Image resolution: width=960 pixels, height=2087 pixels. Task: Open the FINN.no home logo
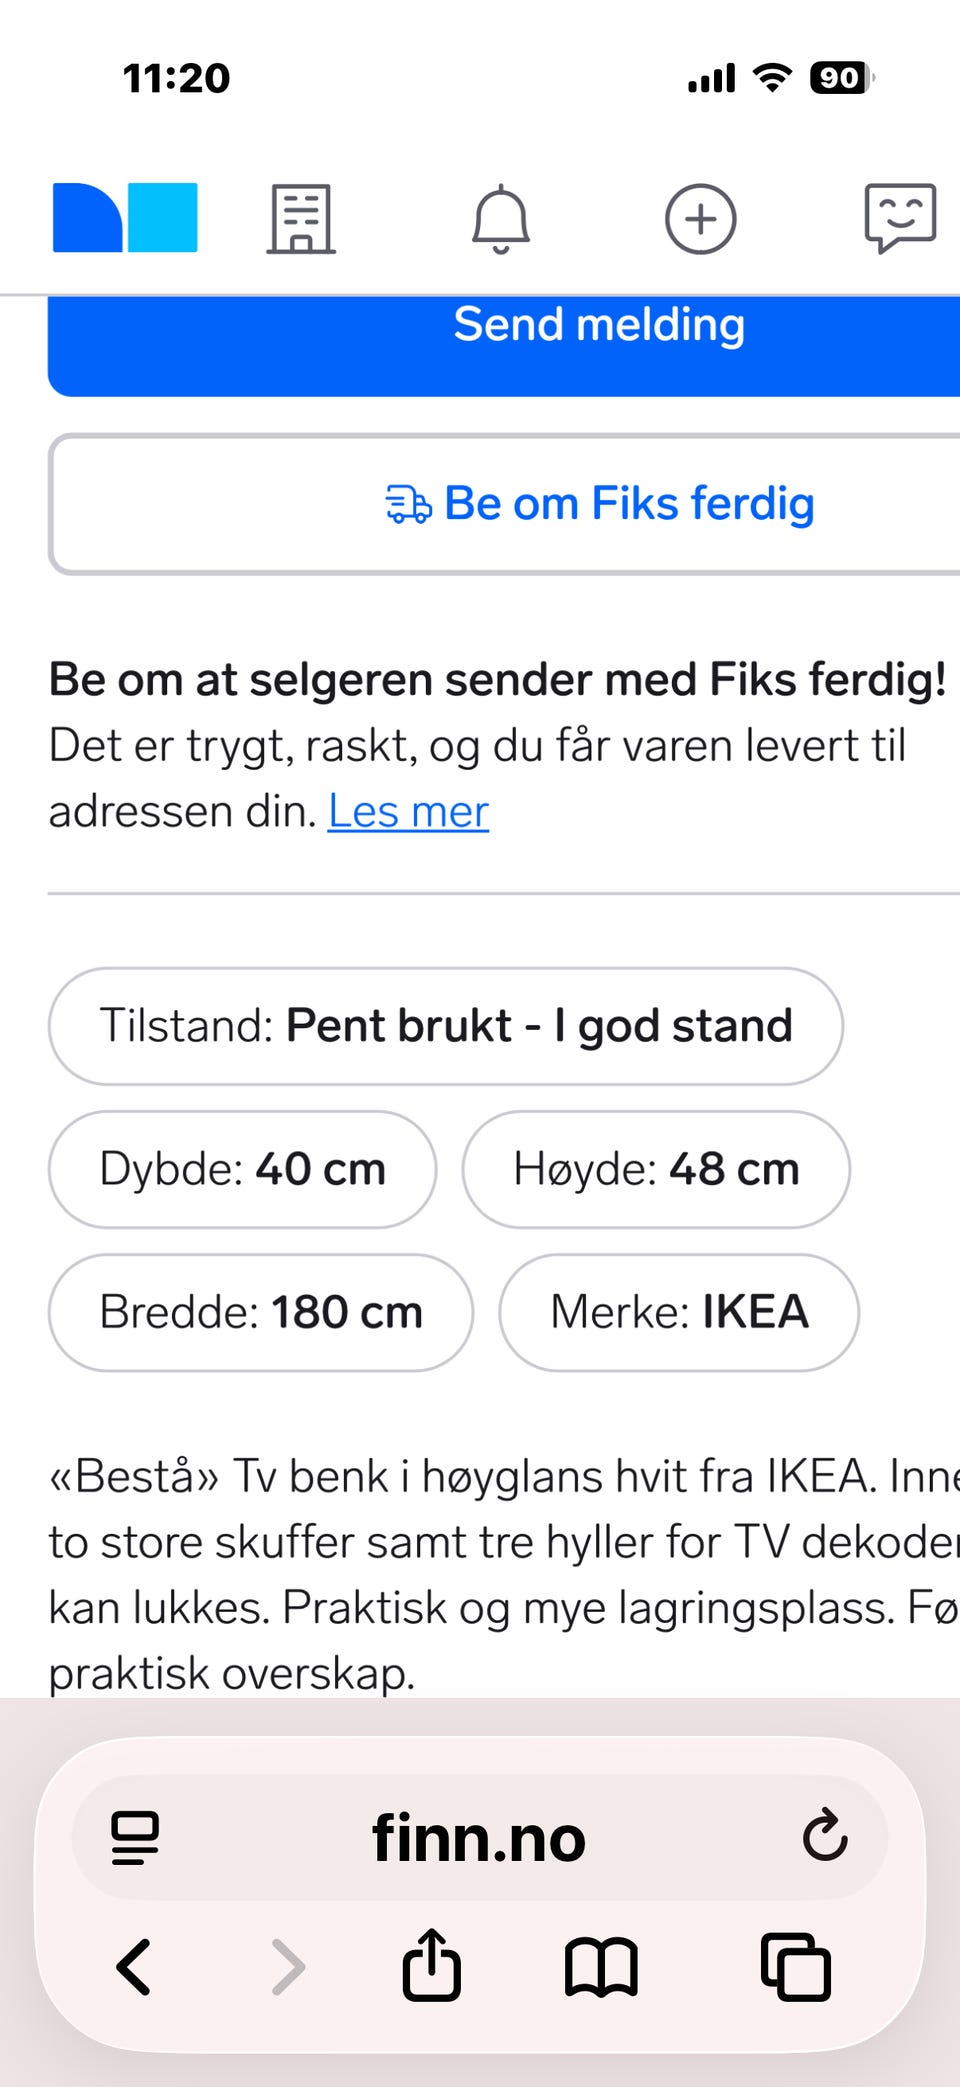(x=125, y=218)
